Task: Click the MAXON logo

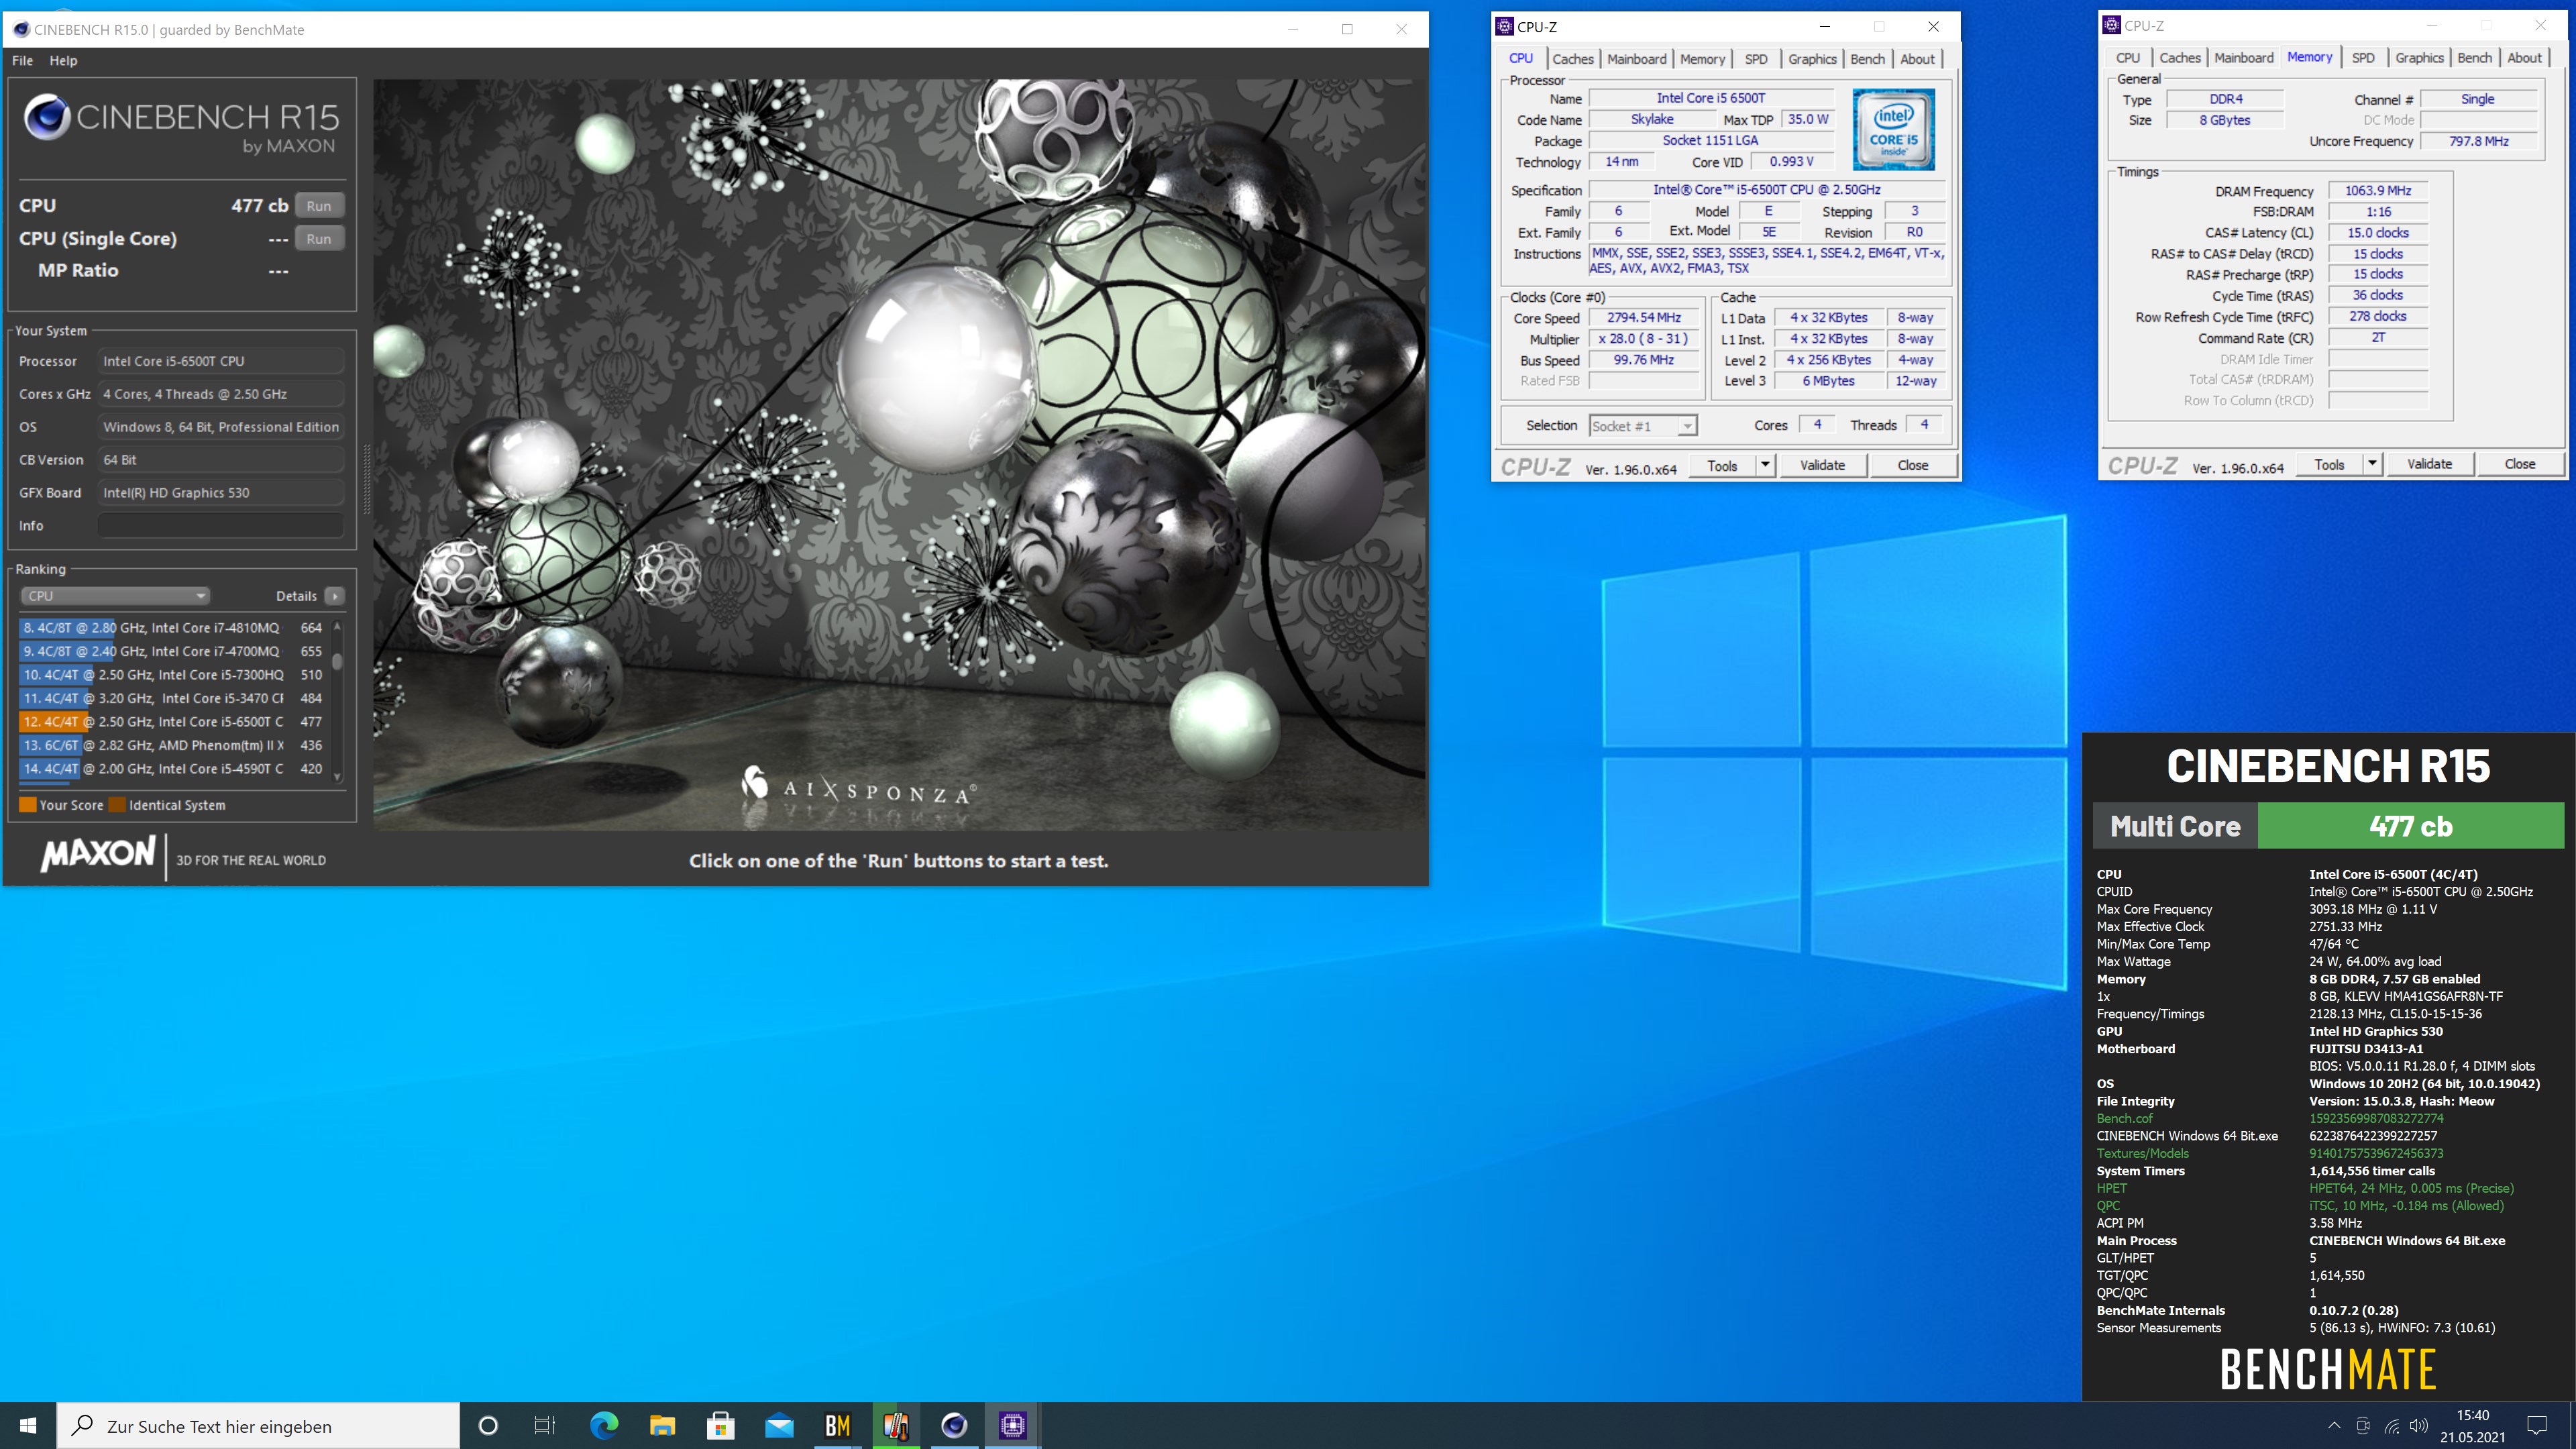Action: tap(98, 854)
